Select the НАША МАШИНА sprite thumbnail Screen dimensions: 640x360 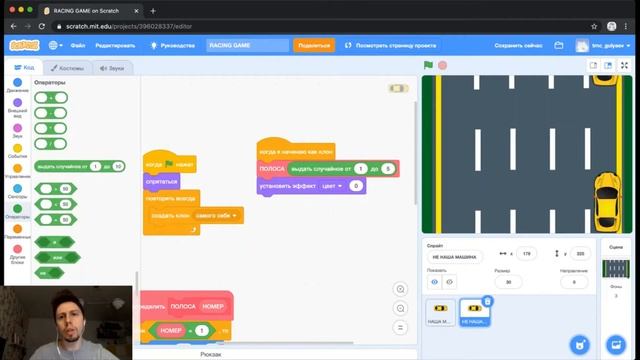click(x=440, y=312)
